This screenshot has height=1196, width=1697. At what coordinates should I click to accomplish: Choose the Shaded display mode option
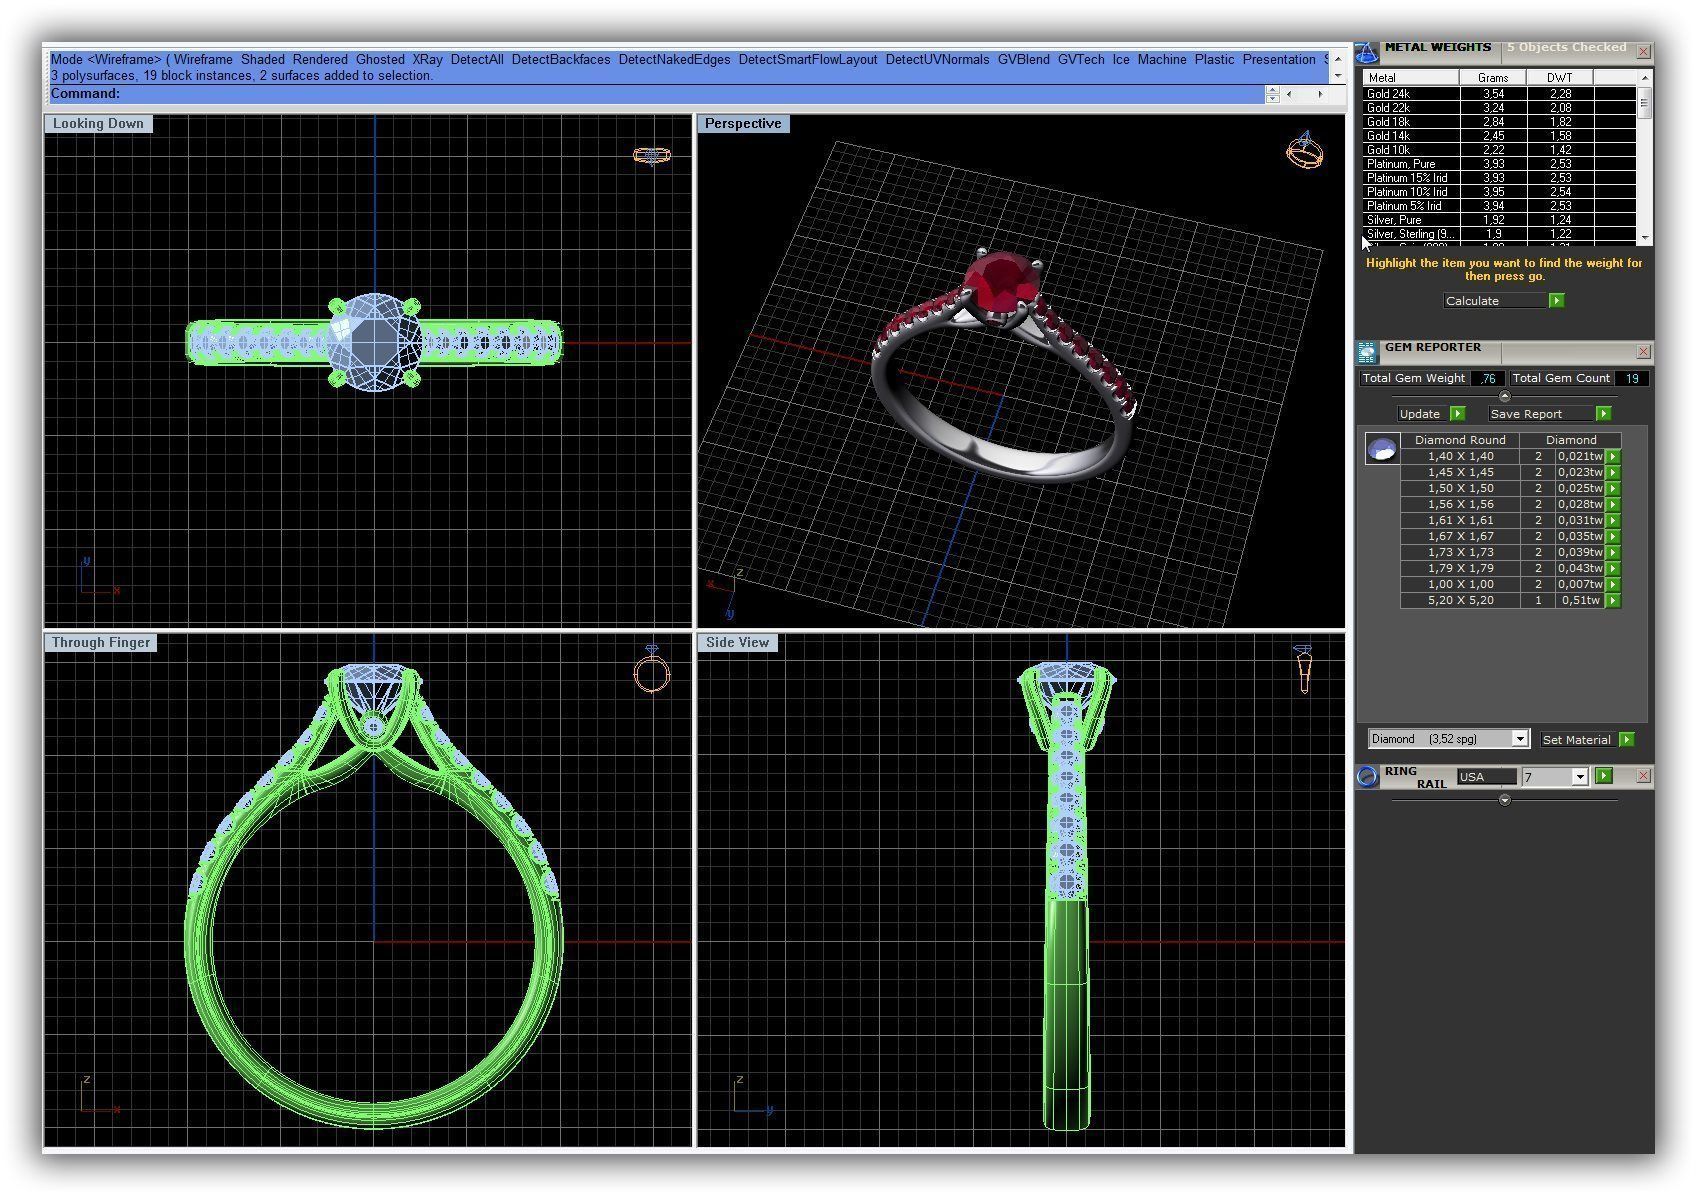pyautogui.click(x=263, y=60)
